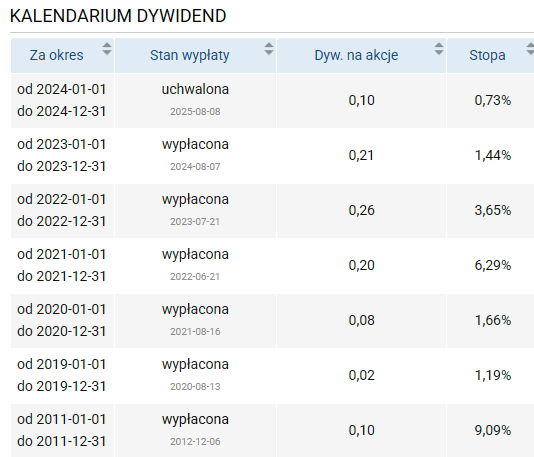Click the dividend value 0,02
Screen dimensions: 534x457
tap(361, 375)
